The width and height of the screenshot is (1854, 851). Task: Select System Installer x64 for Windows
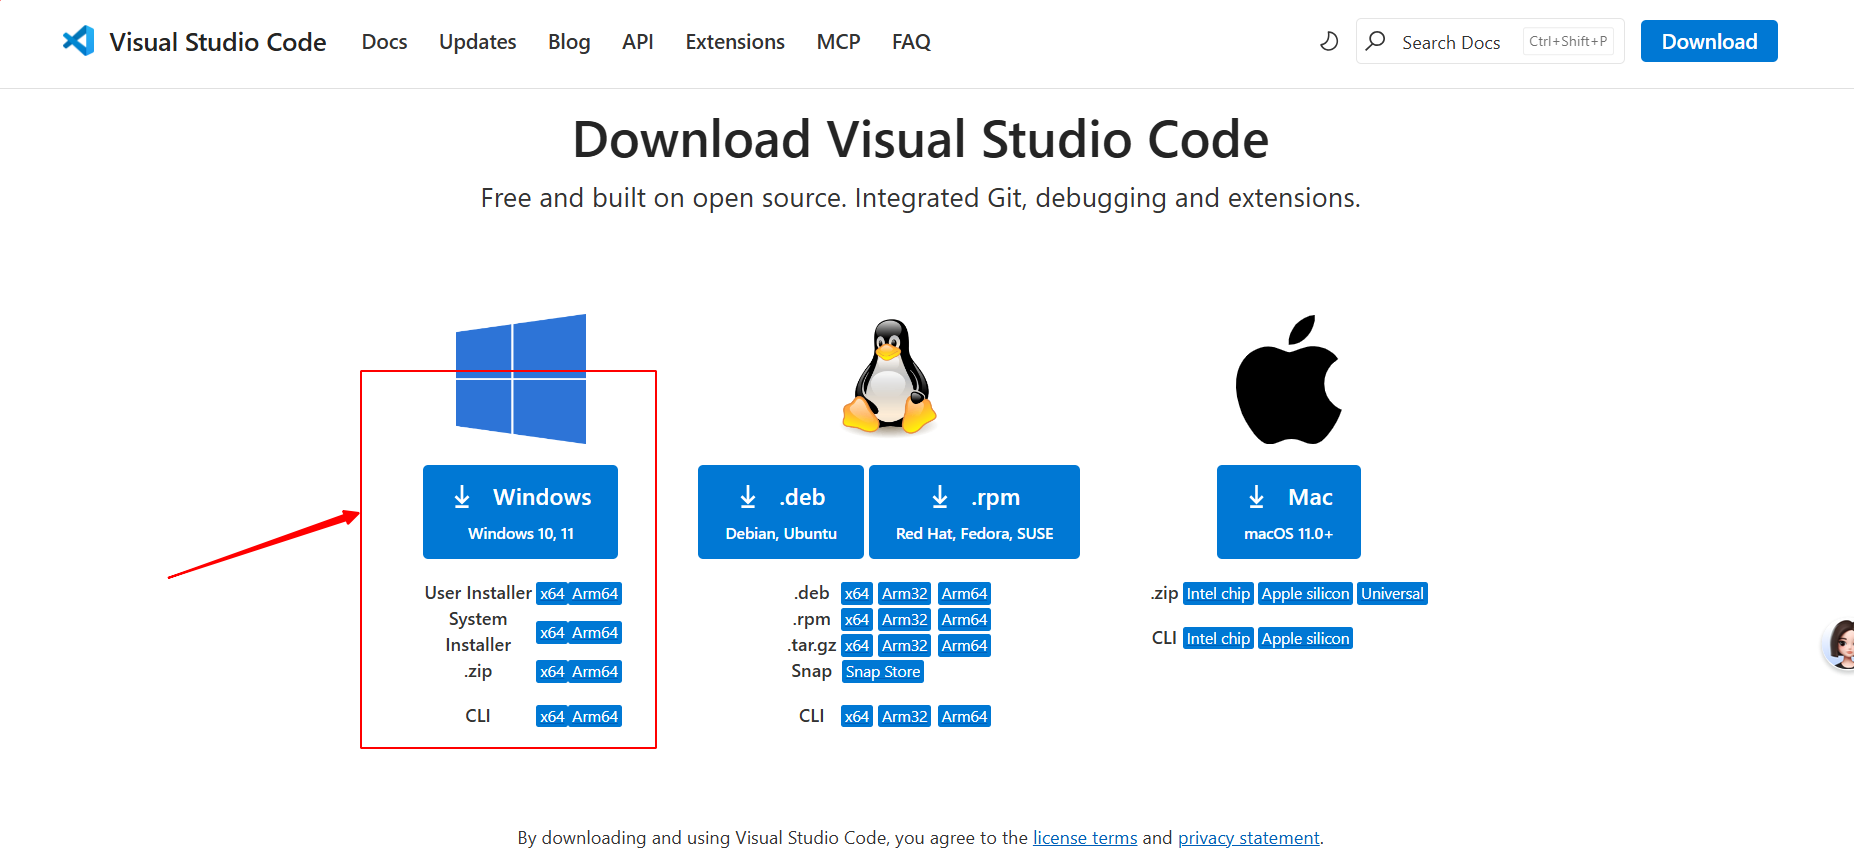[x=552, y=633]
